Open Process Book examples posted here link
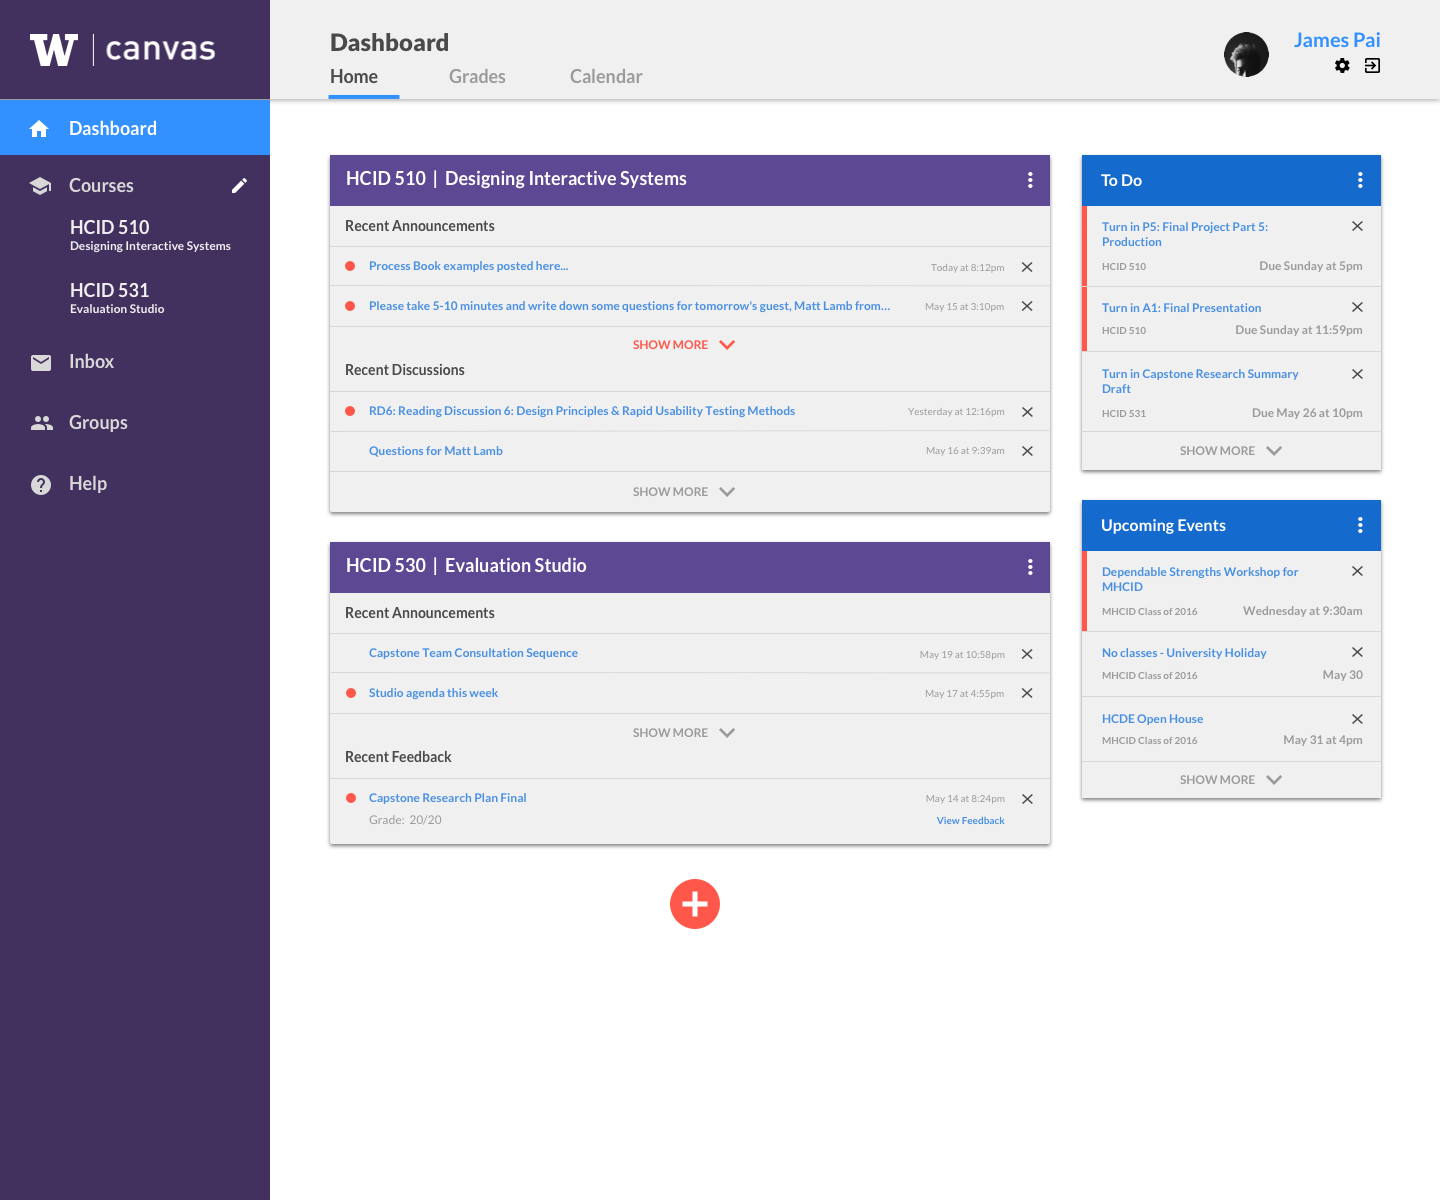Viewport: 1440px width, 1200px height. click(468, 266)
